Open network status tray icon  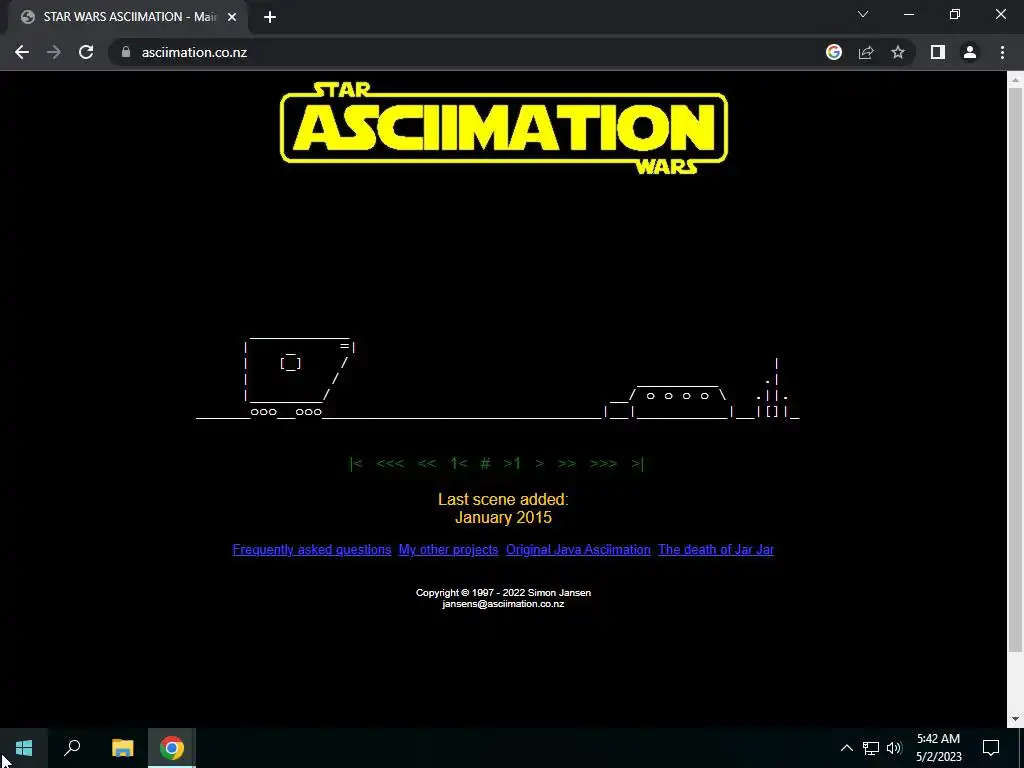(x=871, y=748)
